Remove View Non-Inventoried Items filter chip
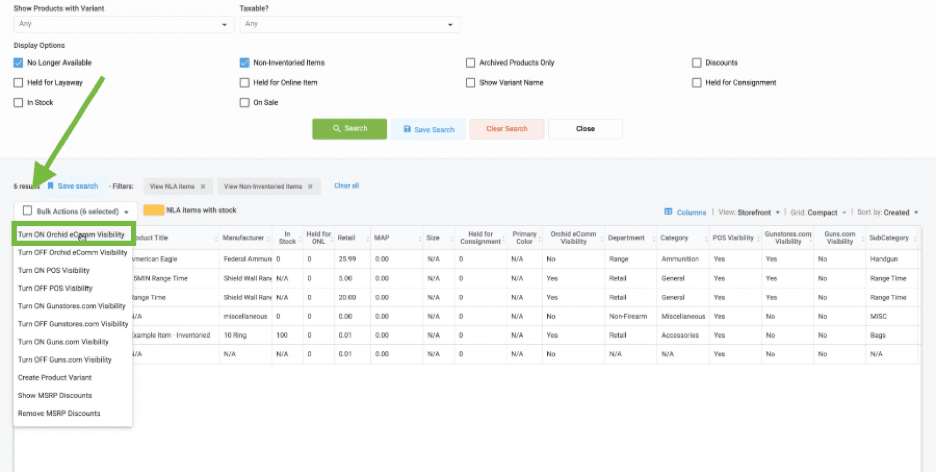 pos(310,186)
